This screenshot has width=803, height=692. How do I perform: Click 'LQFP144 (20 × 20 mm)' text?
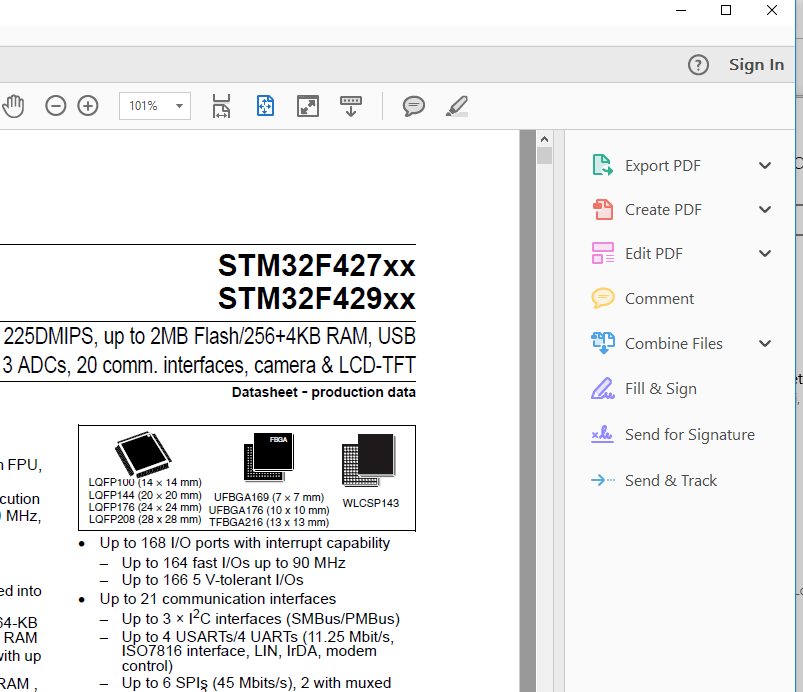145,495
